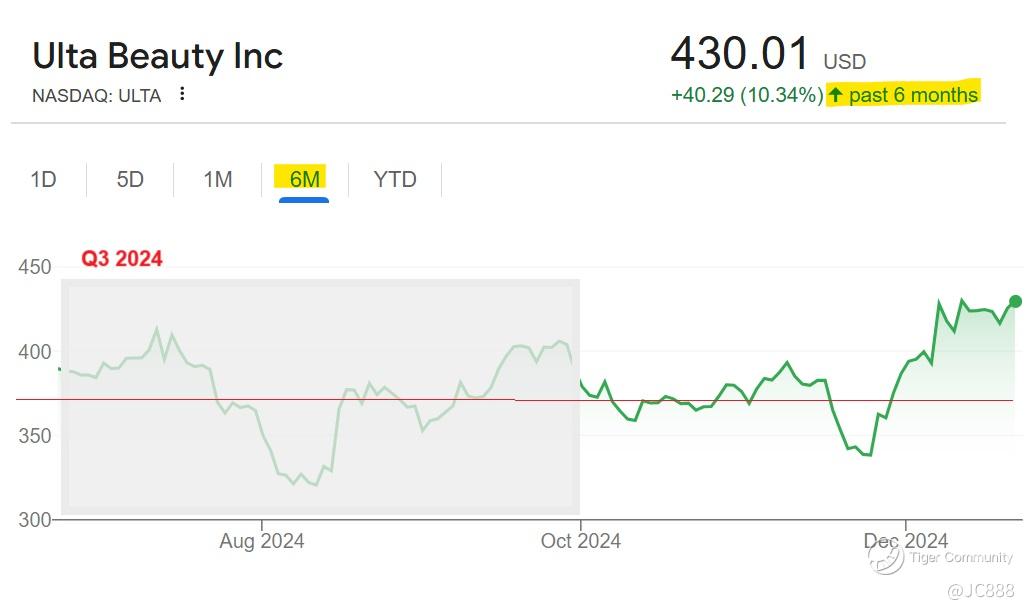Select the Dec 2024 axis marker
Image resolution: width=1034 pixels, height=614 pixels.
click(x=905, y=541)
